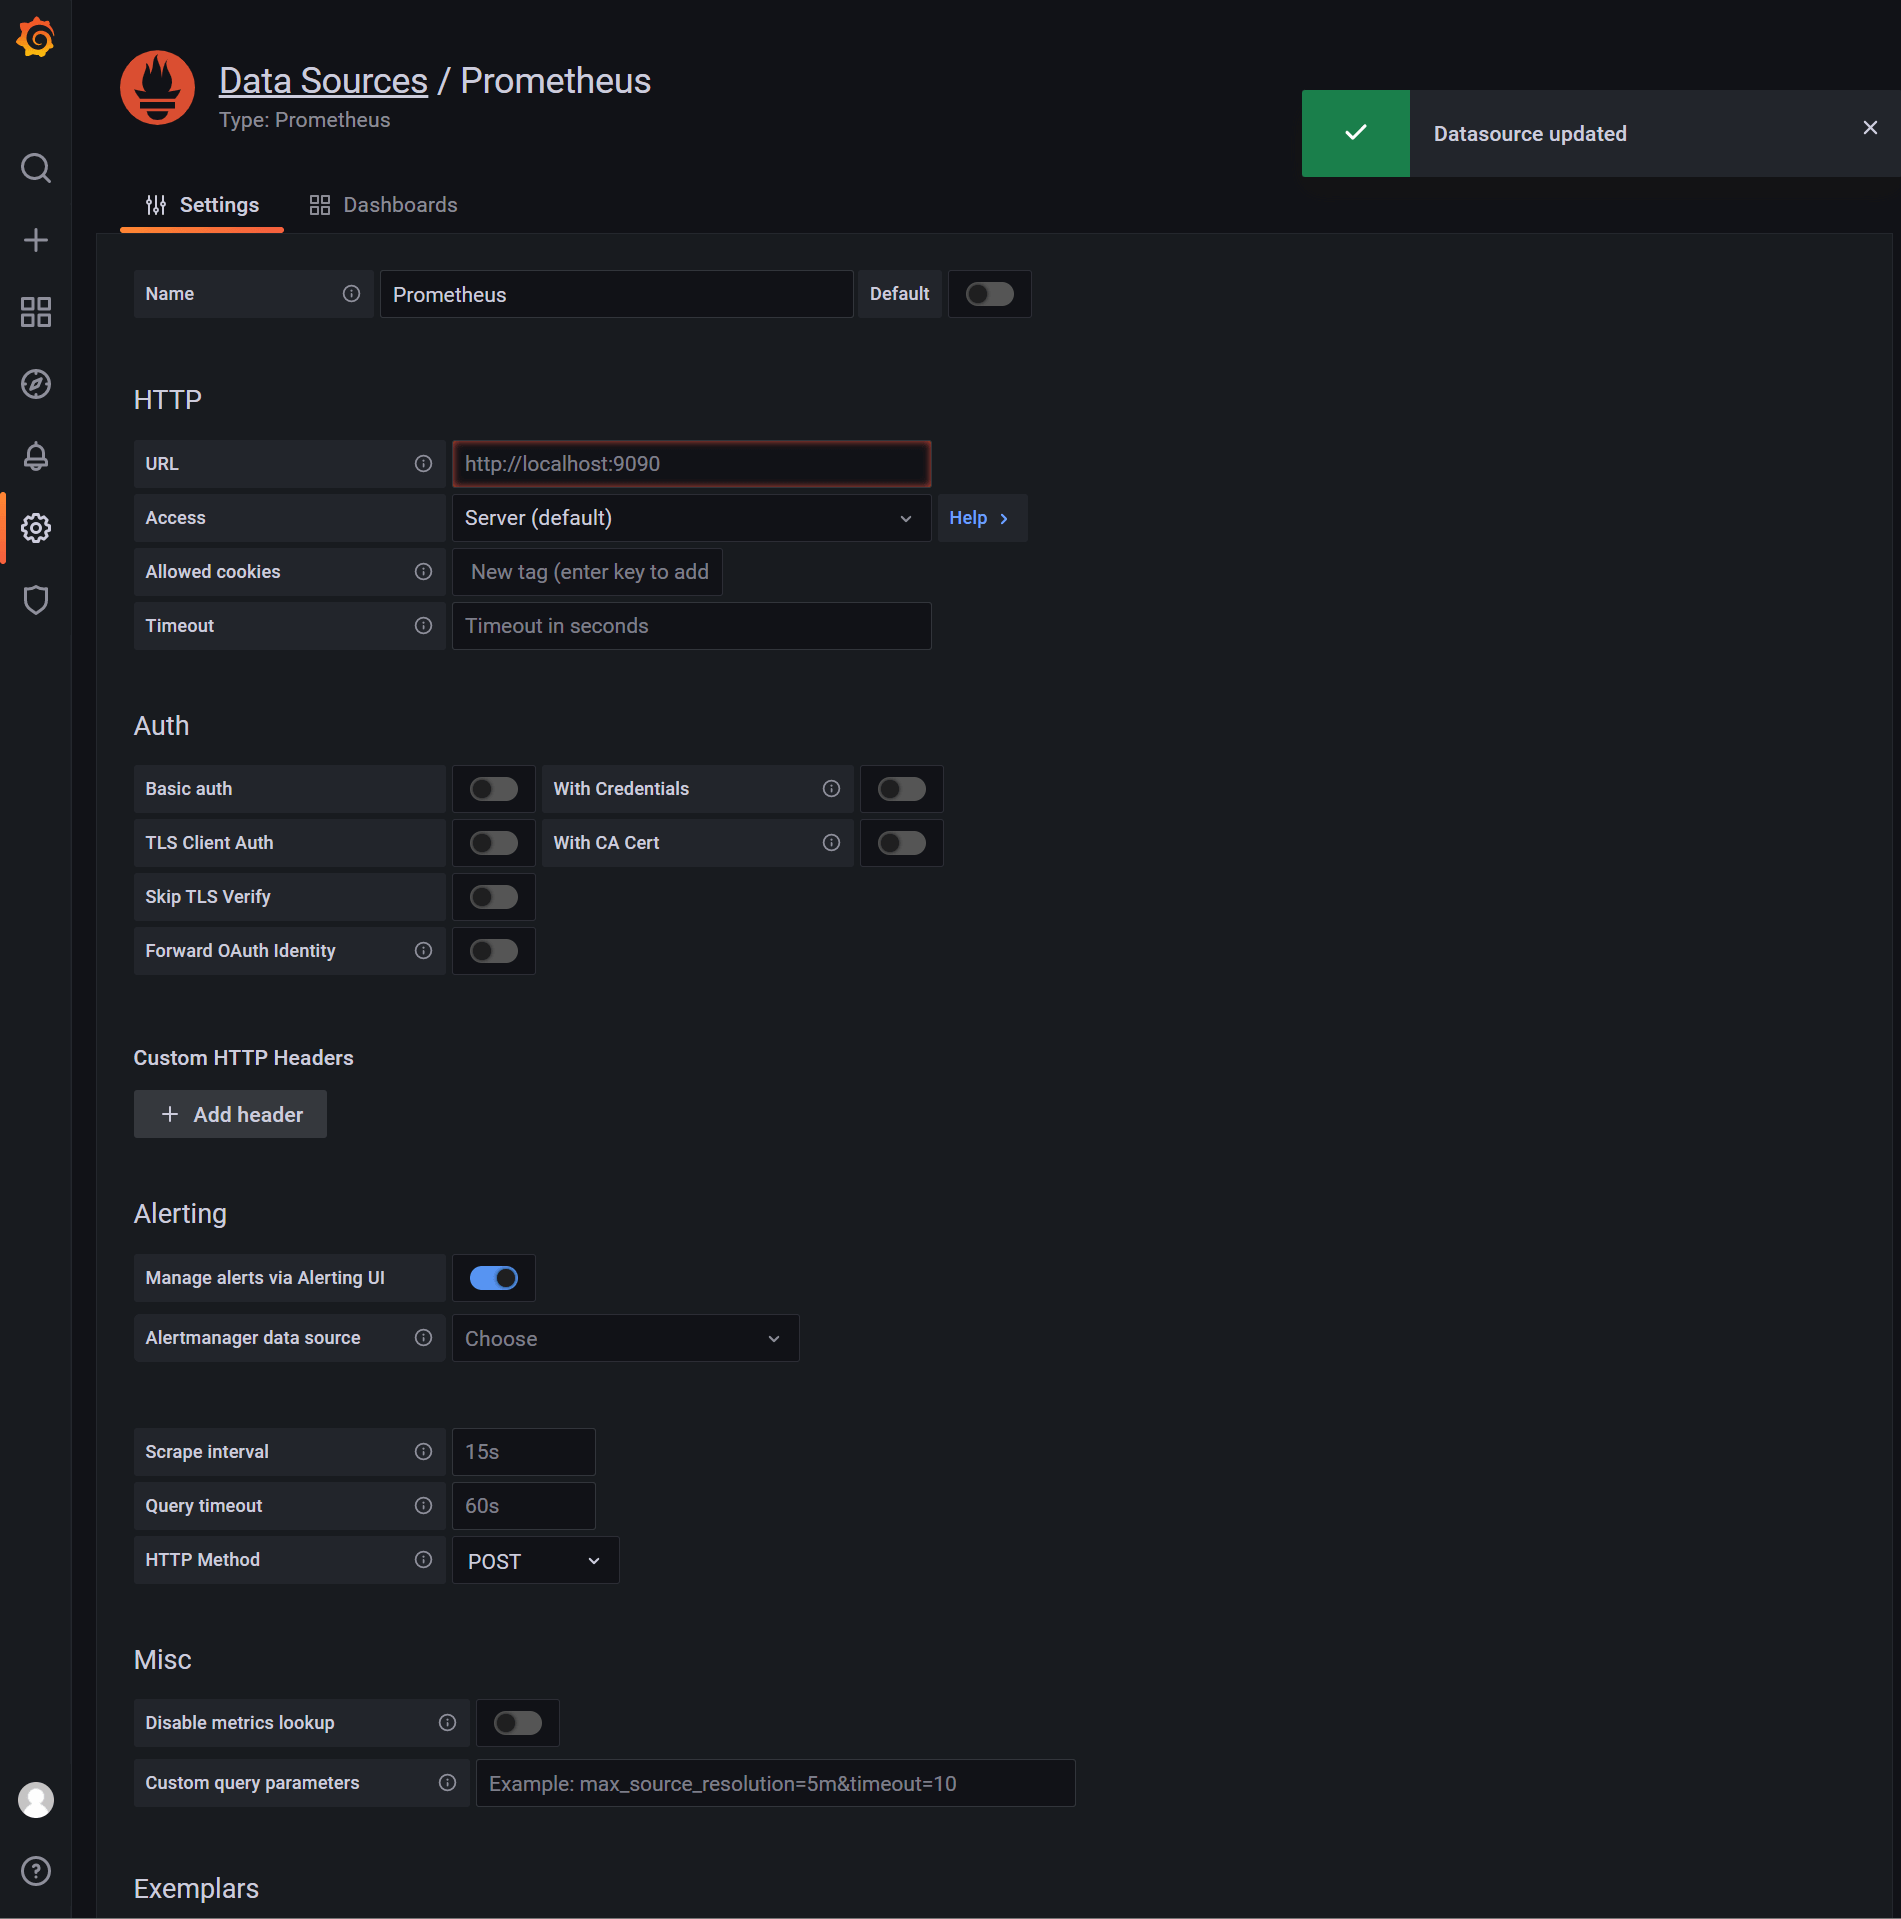The width and height of the screenshot is (1901, 1919).
Task: Open the HTTP Method POST dropdown
Action: click(x=536, y=1560)
